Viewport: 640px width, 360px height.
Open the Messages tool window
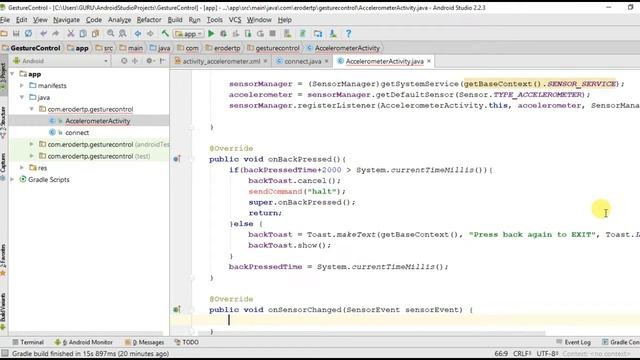(x=144, y=342)
